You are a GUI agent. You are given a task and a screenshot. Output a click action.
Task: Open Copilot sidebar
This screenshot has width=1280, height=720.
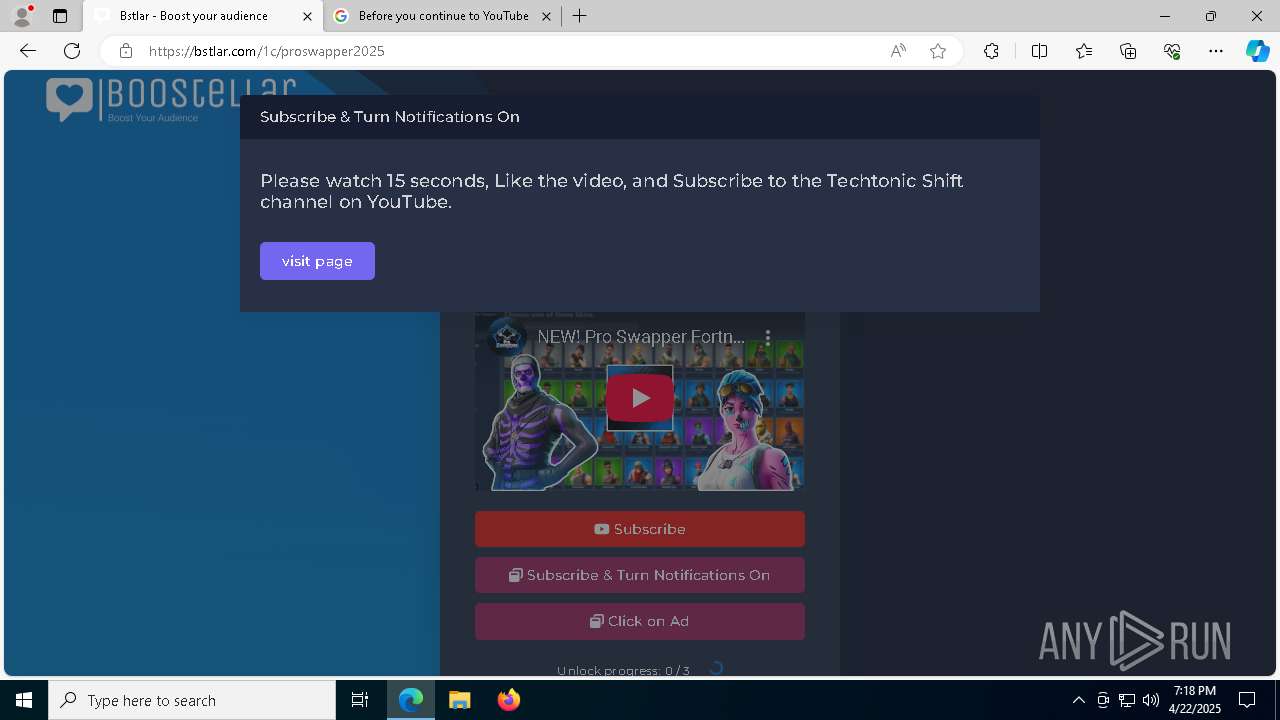[x=1257, y=51]
